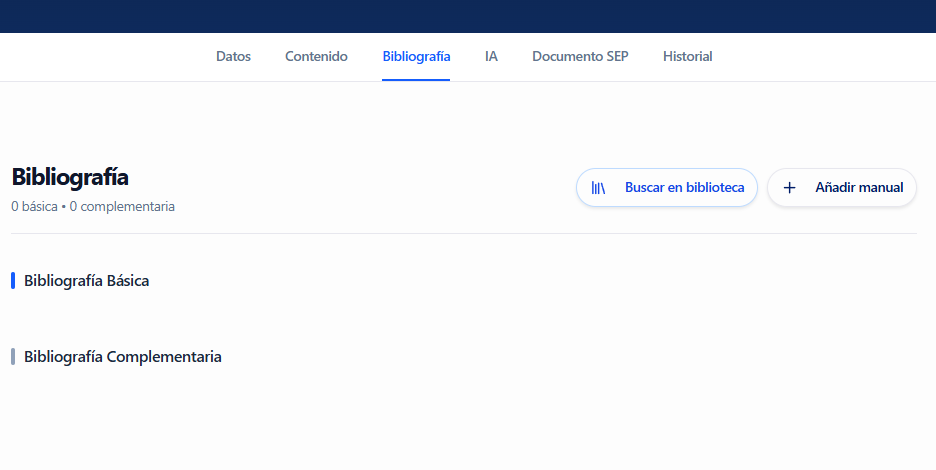Click the '0 básica • 0 complementaria' counter text

click(x=93, y=207)
